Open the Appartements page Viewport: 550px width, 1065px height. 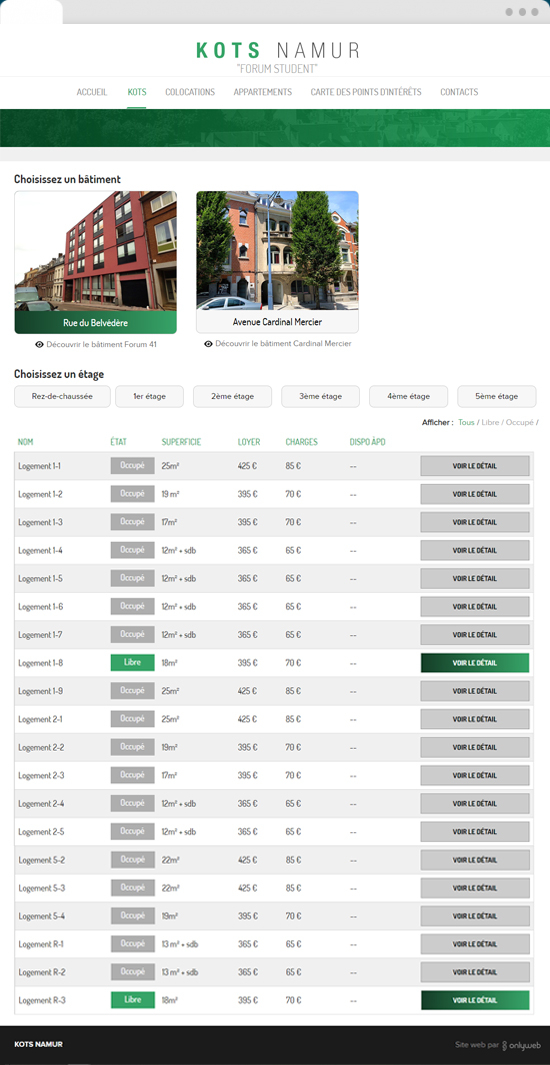(263, 92)
